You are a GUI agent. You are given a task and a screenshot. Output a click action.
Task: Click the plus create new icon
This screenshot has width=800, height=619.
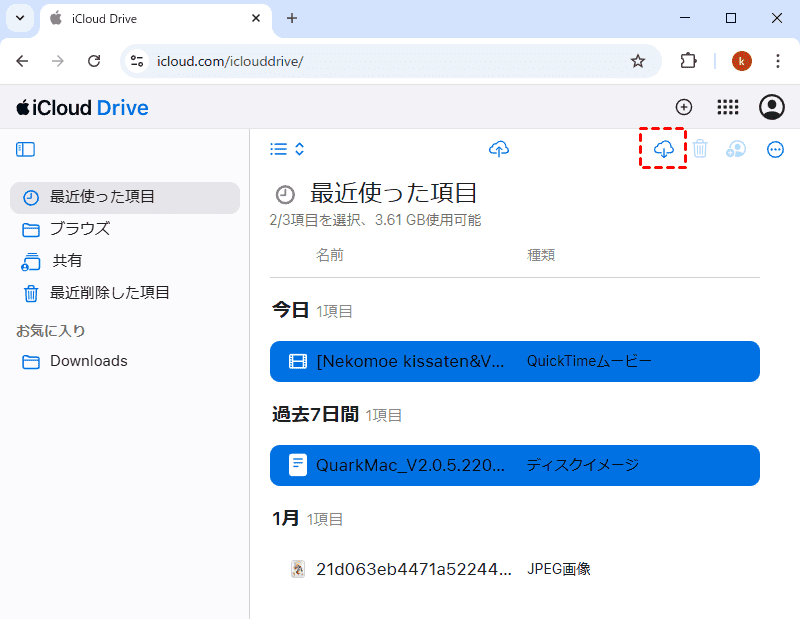(x=684, y=107)
